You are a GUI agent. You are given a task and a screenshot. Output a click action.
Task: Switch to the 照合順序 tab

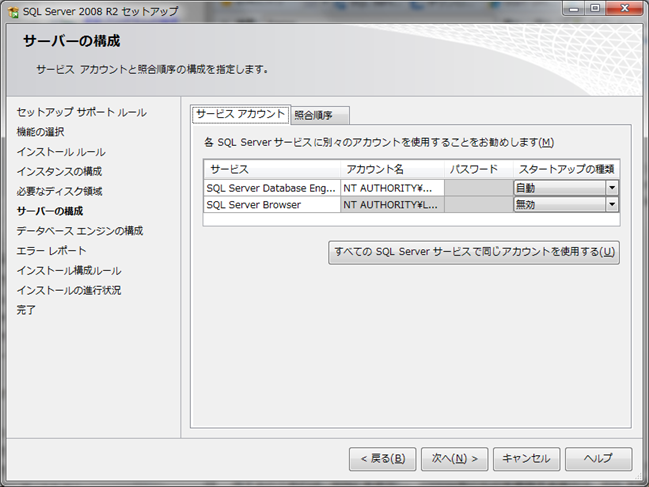(x=320, y=115)
